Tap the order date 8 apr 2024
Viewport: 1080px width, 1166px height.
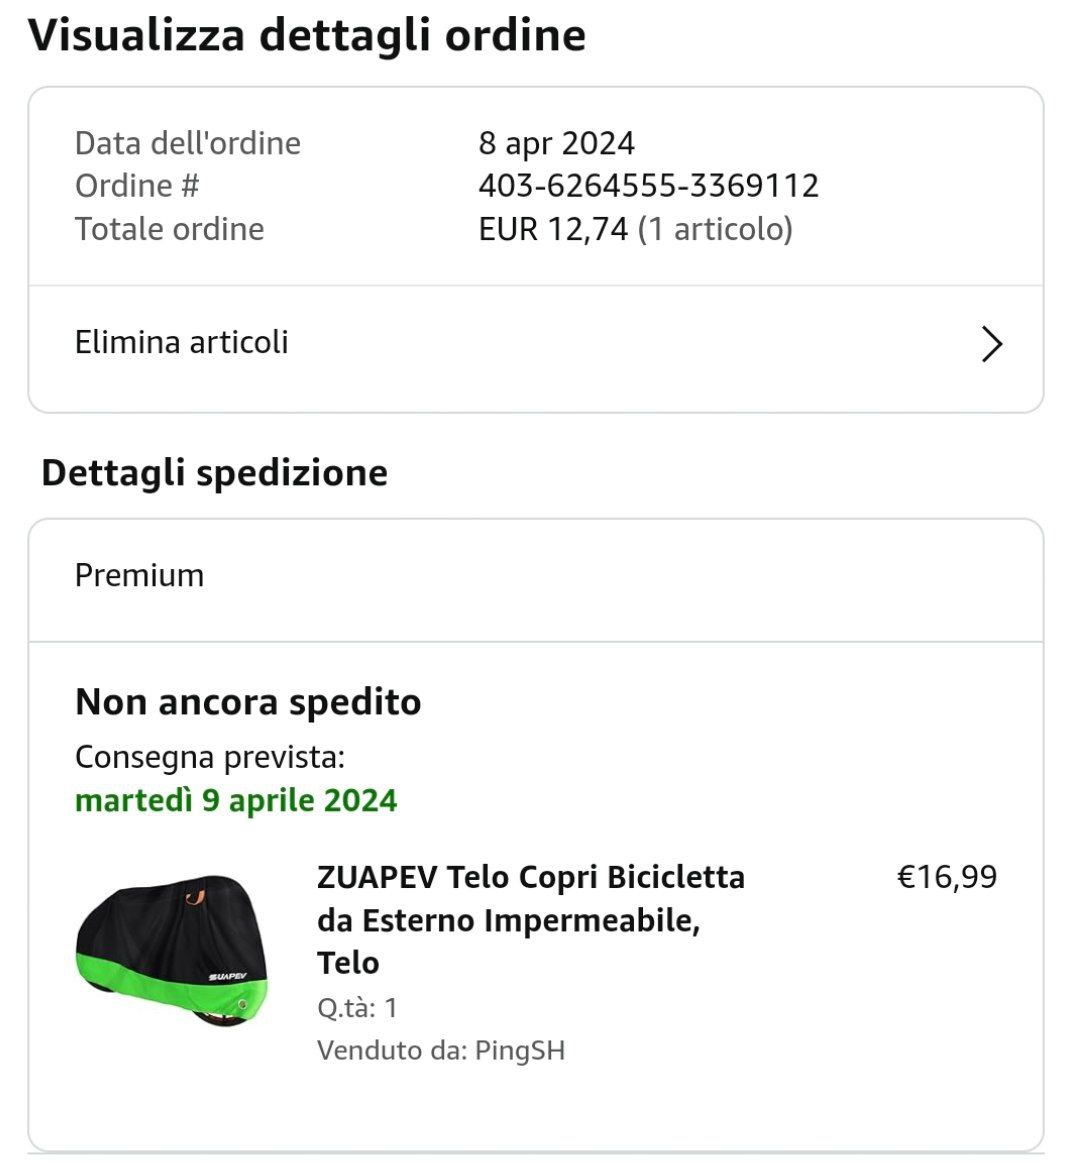point(556,144)
